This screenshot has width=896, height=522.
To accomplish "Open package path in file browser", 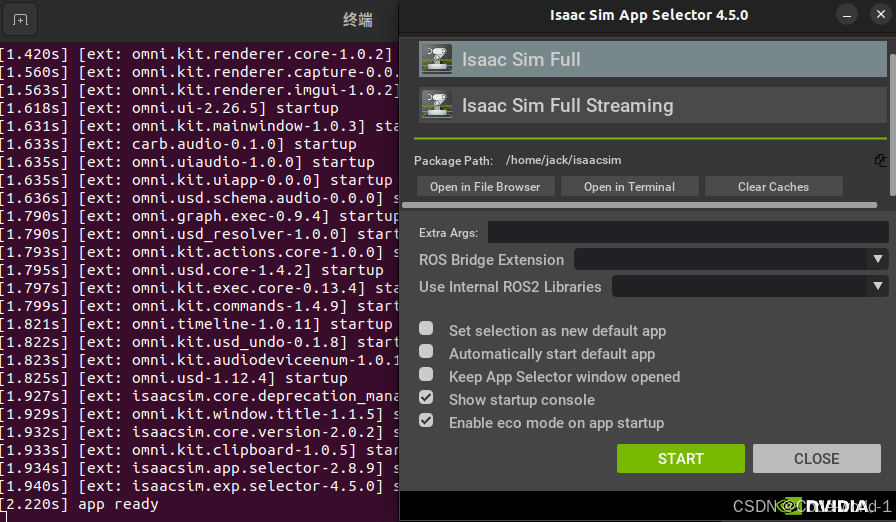I will 485,187.
